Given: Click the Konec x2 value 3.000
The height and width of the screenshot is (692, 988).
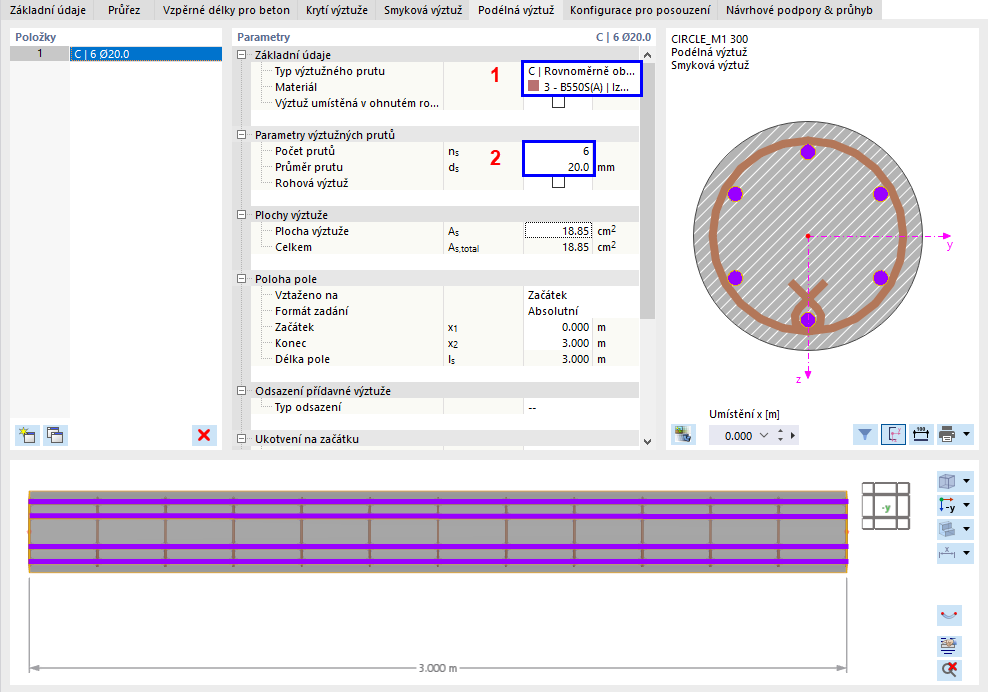Looking at the screenshot, I should (x=558, y=343).
